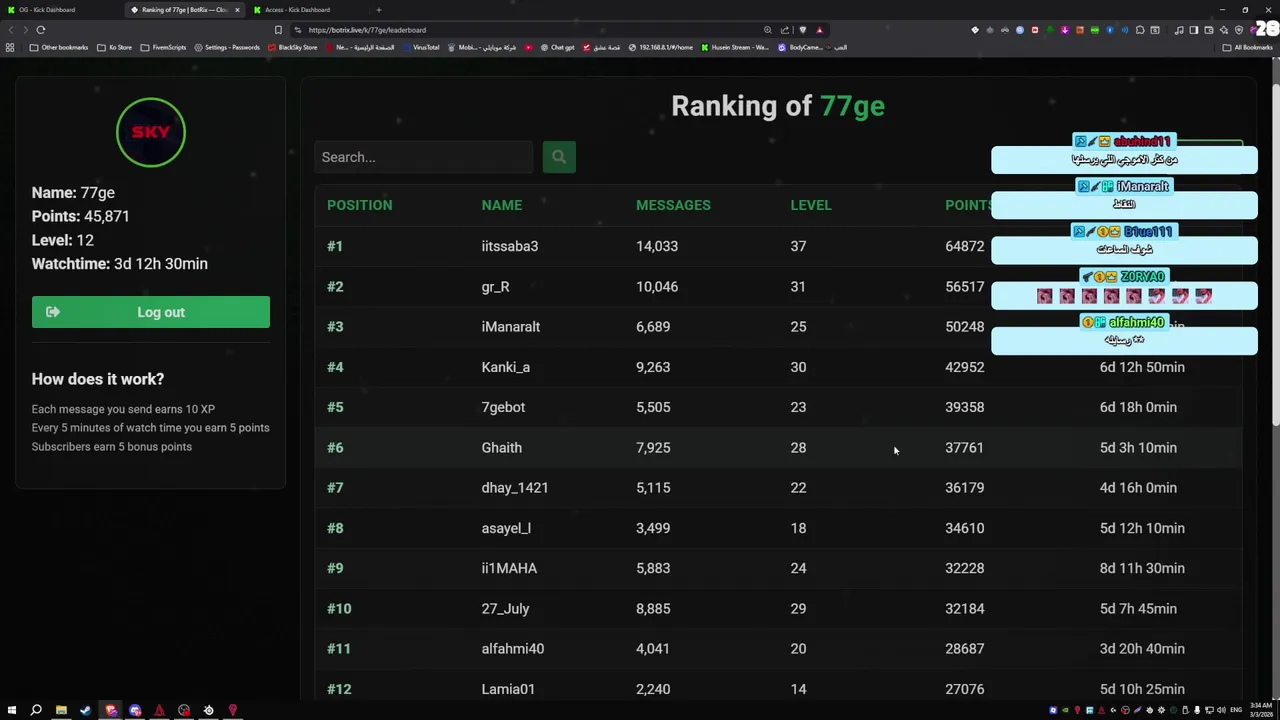Click the name Kanki_a in row #4
Screen dimensions: 1280x720
pyautogui.click(x=505, y=367)
